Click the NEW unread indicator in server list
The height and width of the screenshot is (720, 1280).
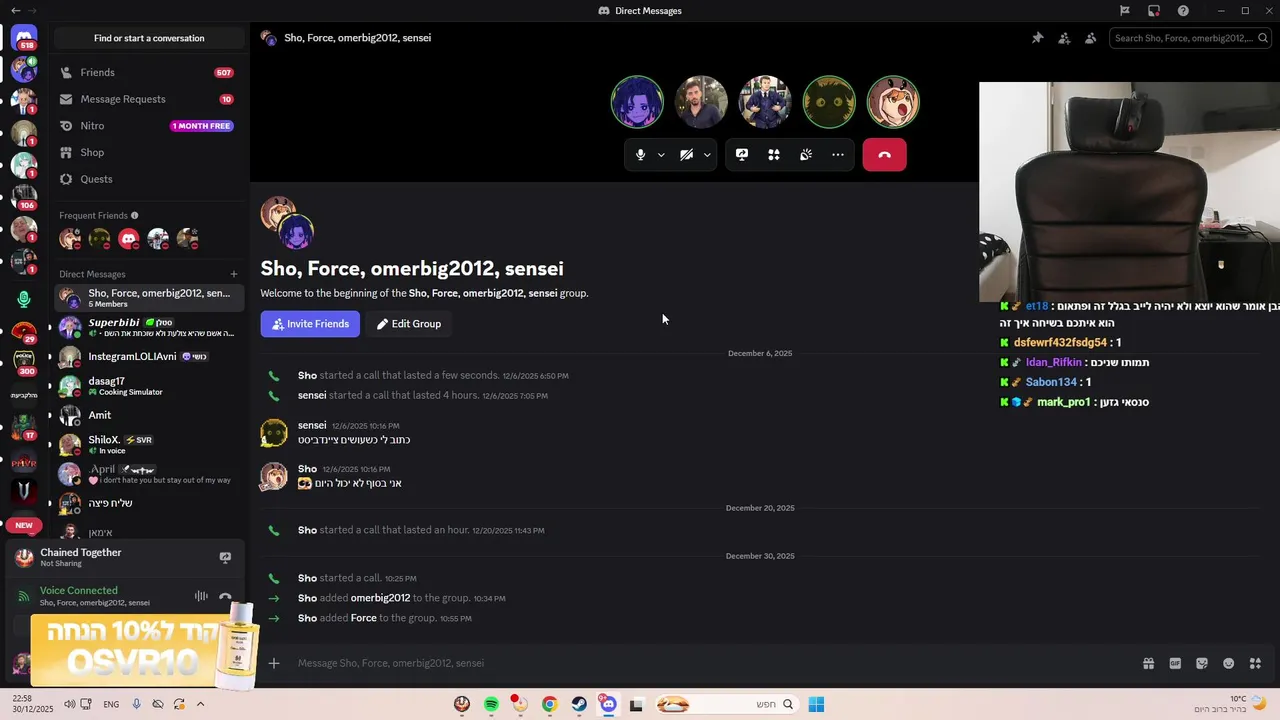coord(24,525)
